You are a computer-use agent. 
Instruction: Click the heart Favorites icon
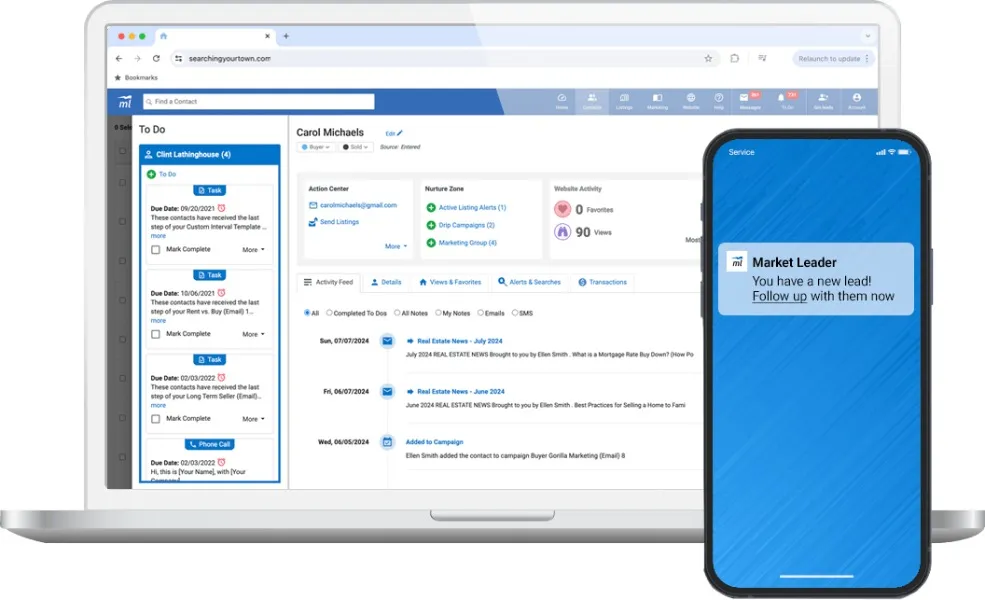562,209
